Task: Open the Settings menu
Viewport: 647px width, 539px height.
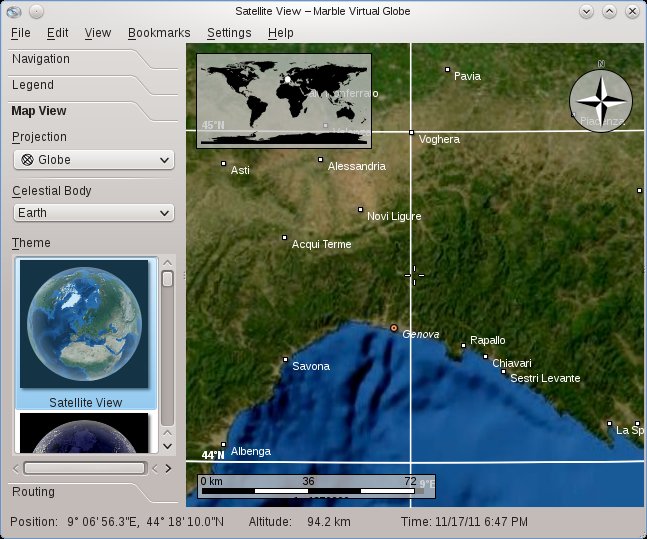Action: tap(229, 33)
